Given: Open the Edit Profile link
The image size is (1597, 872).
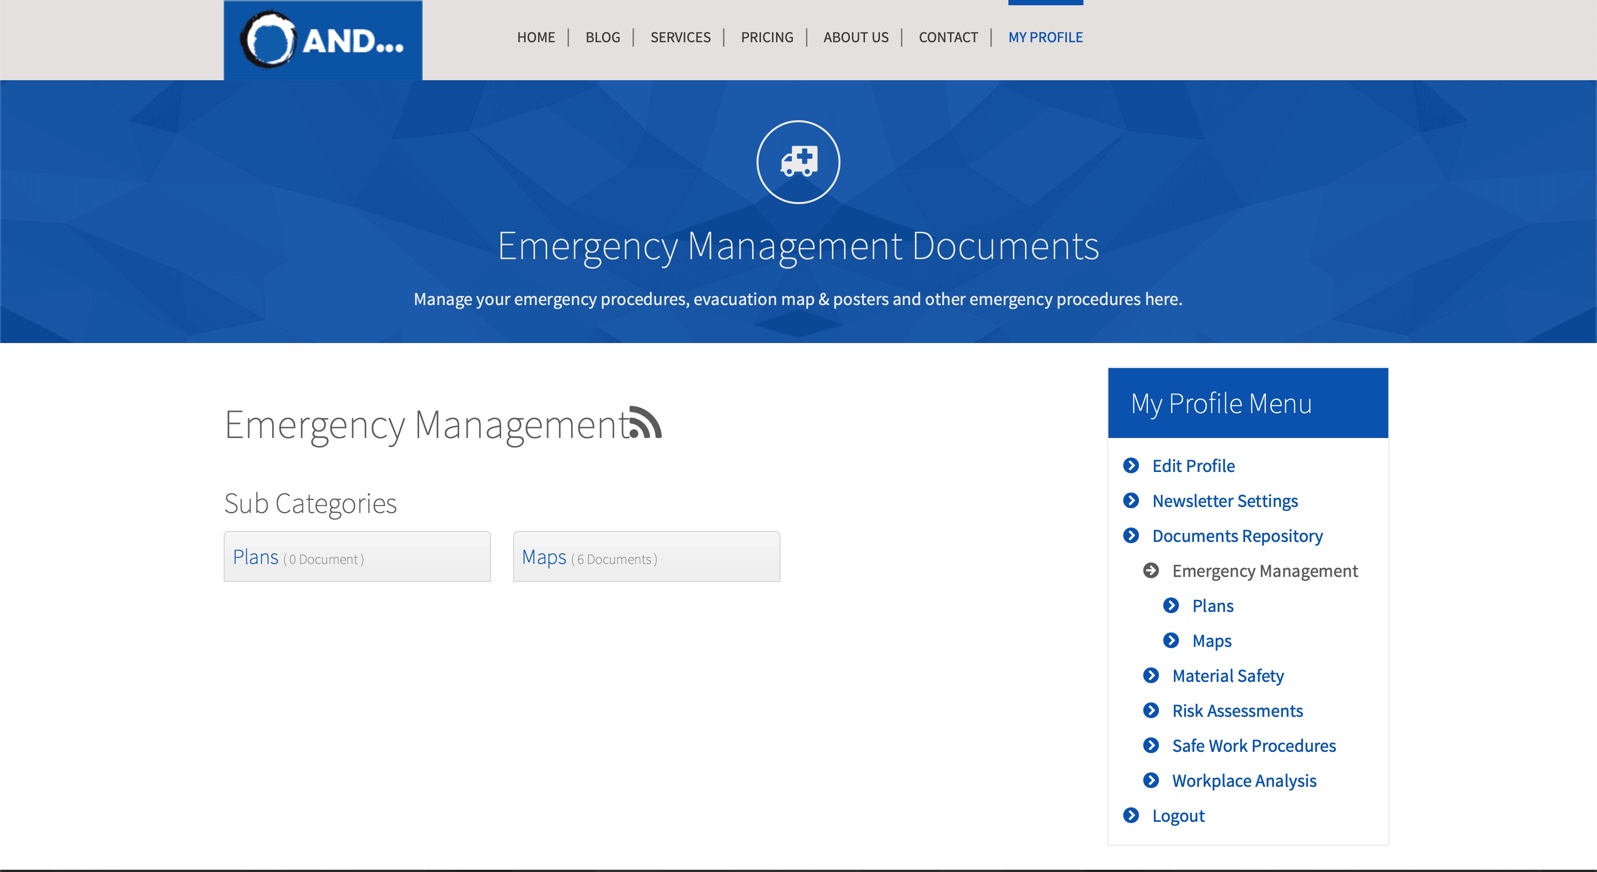Looking at the screenshot, I should coord(1193,466).
